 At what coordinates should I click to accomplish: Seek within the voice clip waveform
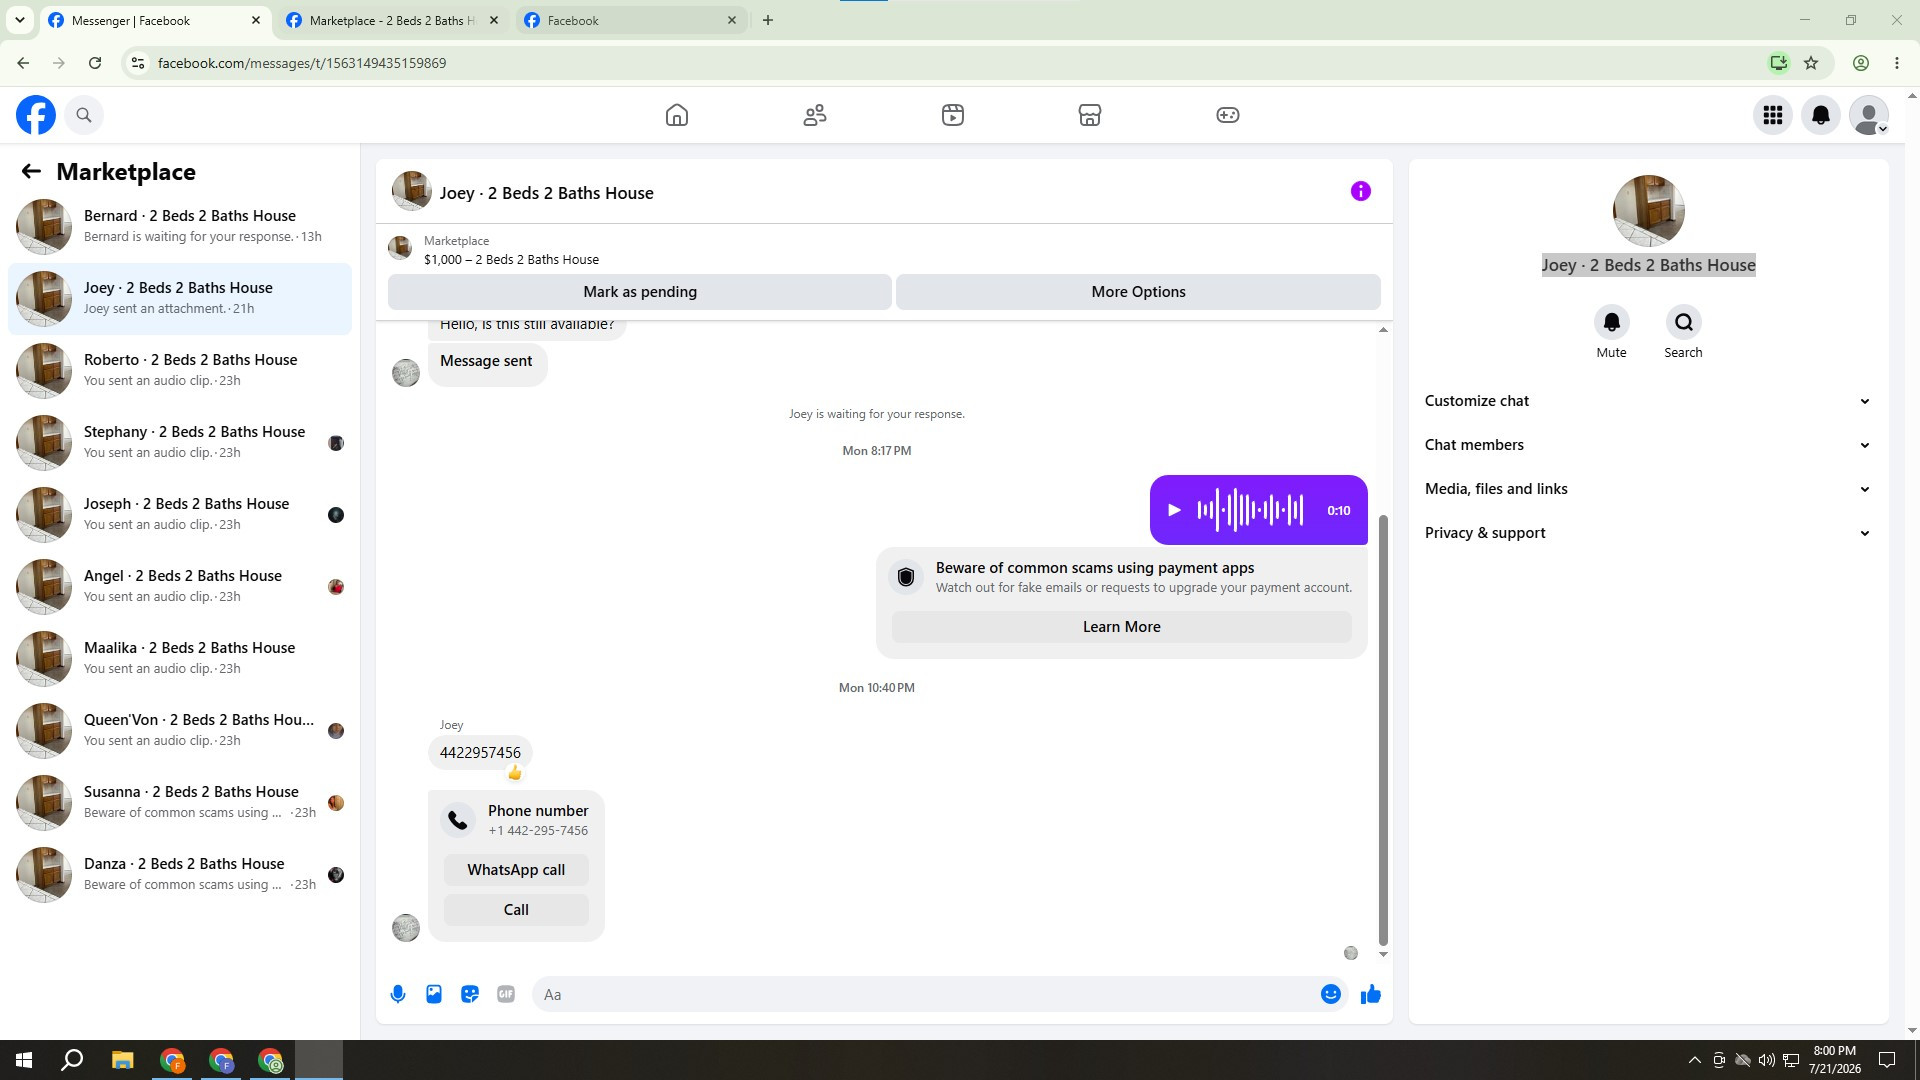pos(1250,510)
